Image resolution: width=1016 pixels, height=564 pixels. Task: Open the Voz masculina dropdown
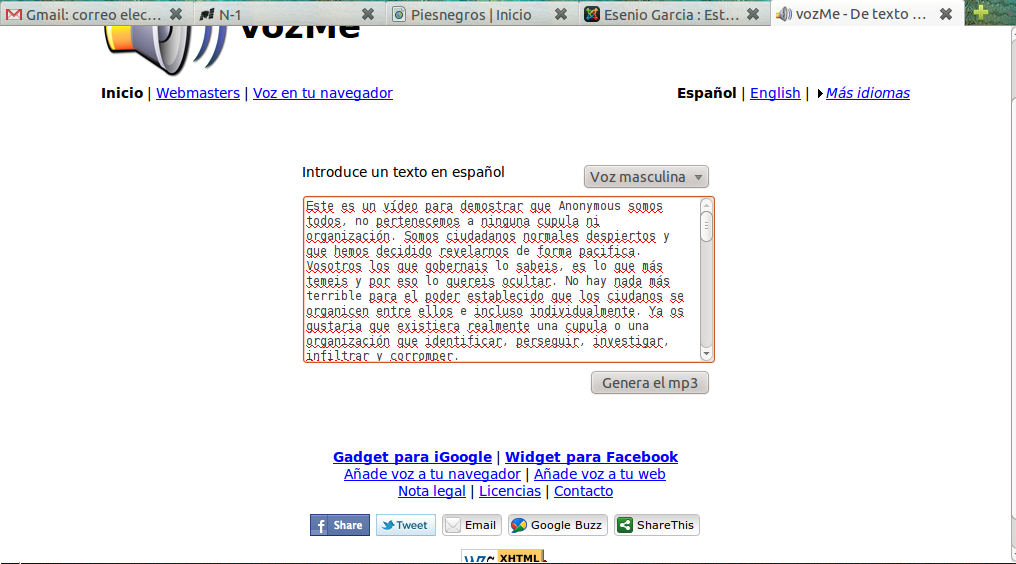[646, 176]
